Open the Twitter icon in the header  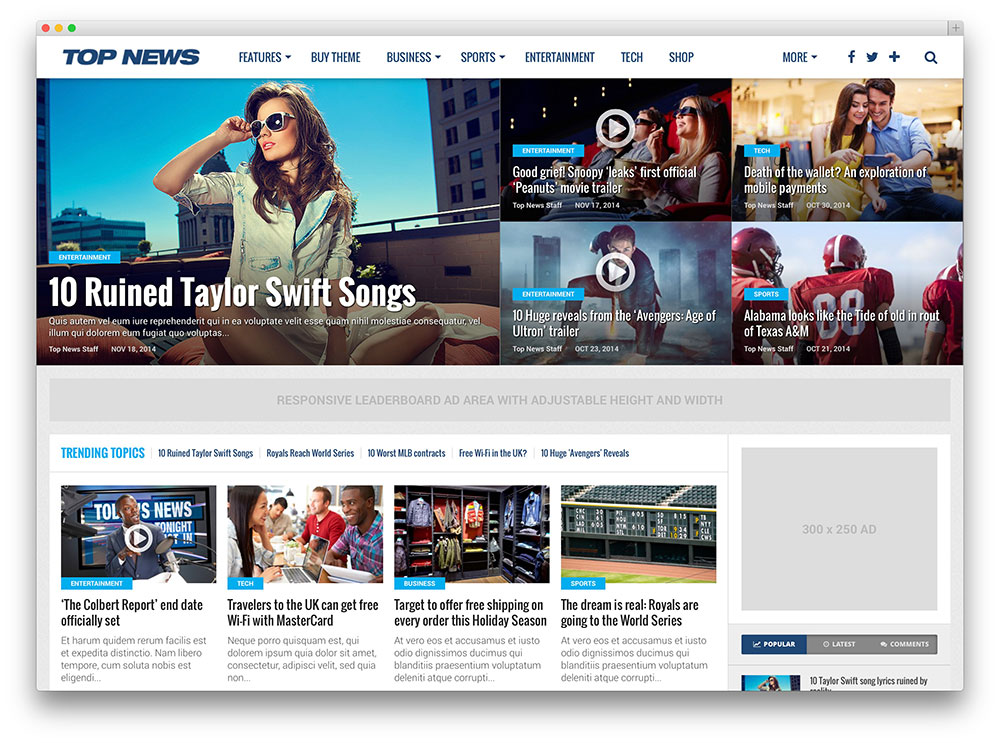click(872, 57)
